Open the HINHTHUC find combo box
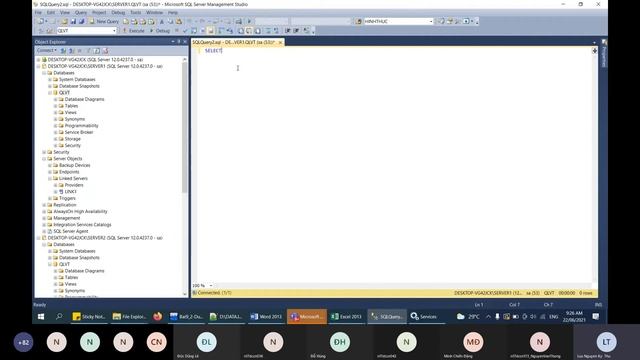This screenshot has width=640, height=360. coord(398,21)
